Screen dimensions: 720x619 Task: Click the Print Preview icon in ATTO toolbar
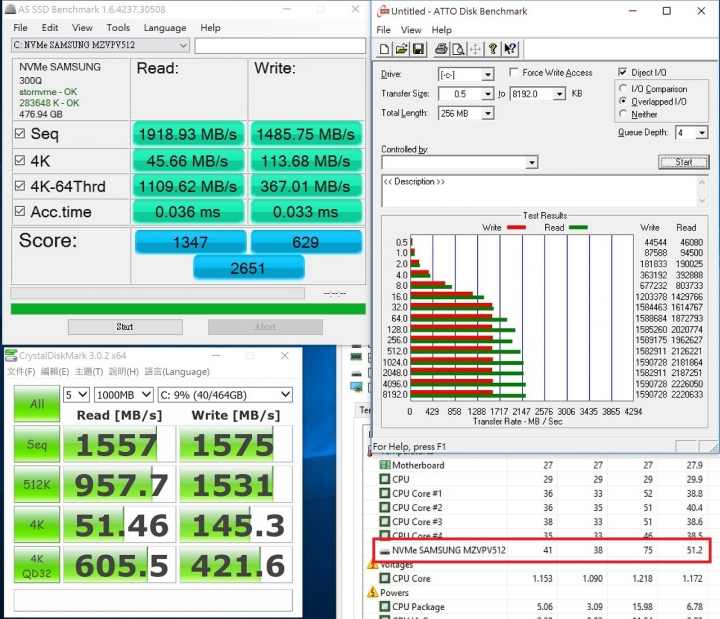[458, 49]
